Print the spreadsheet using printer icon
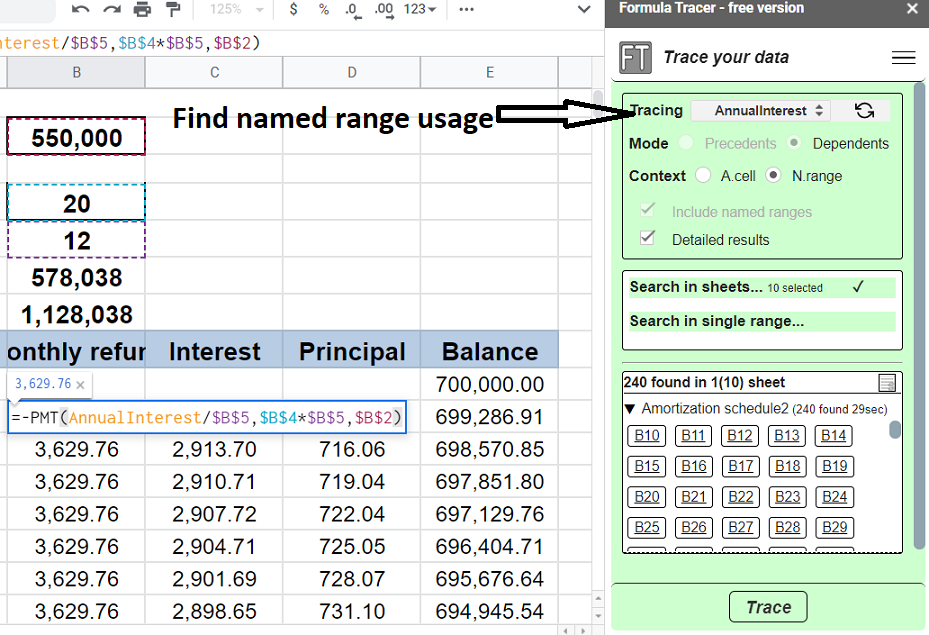 pyautogui.click(x=143, y=10)
